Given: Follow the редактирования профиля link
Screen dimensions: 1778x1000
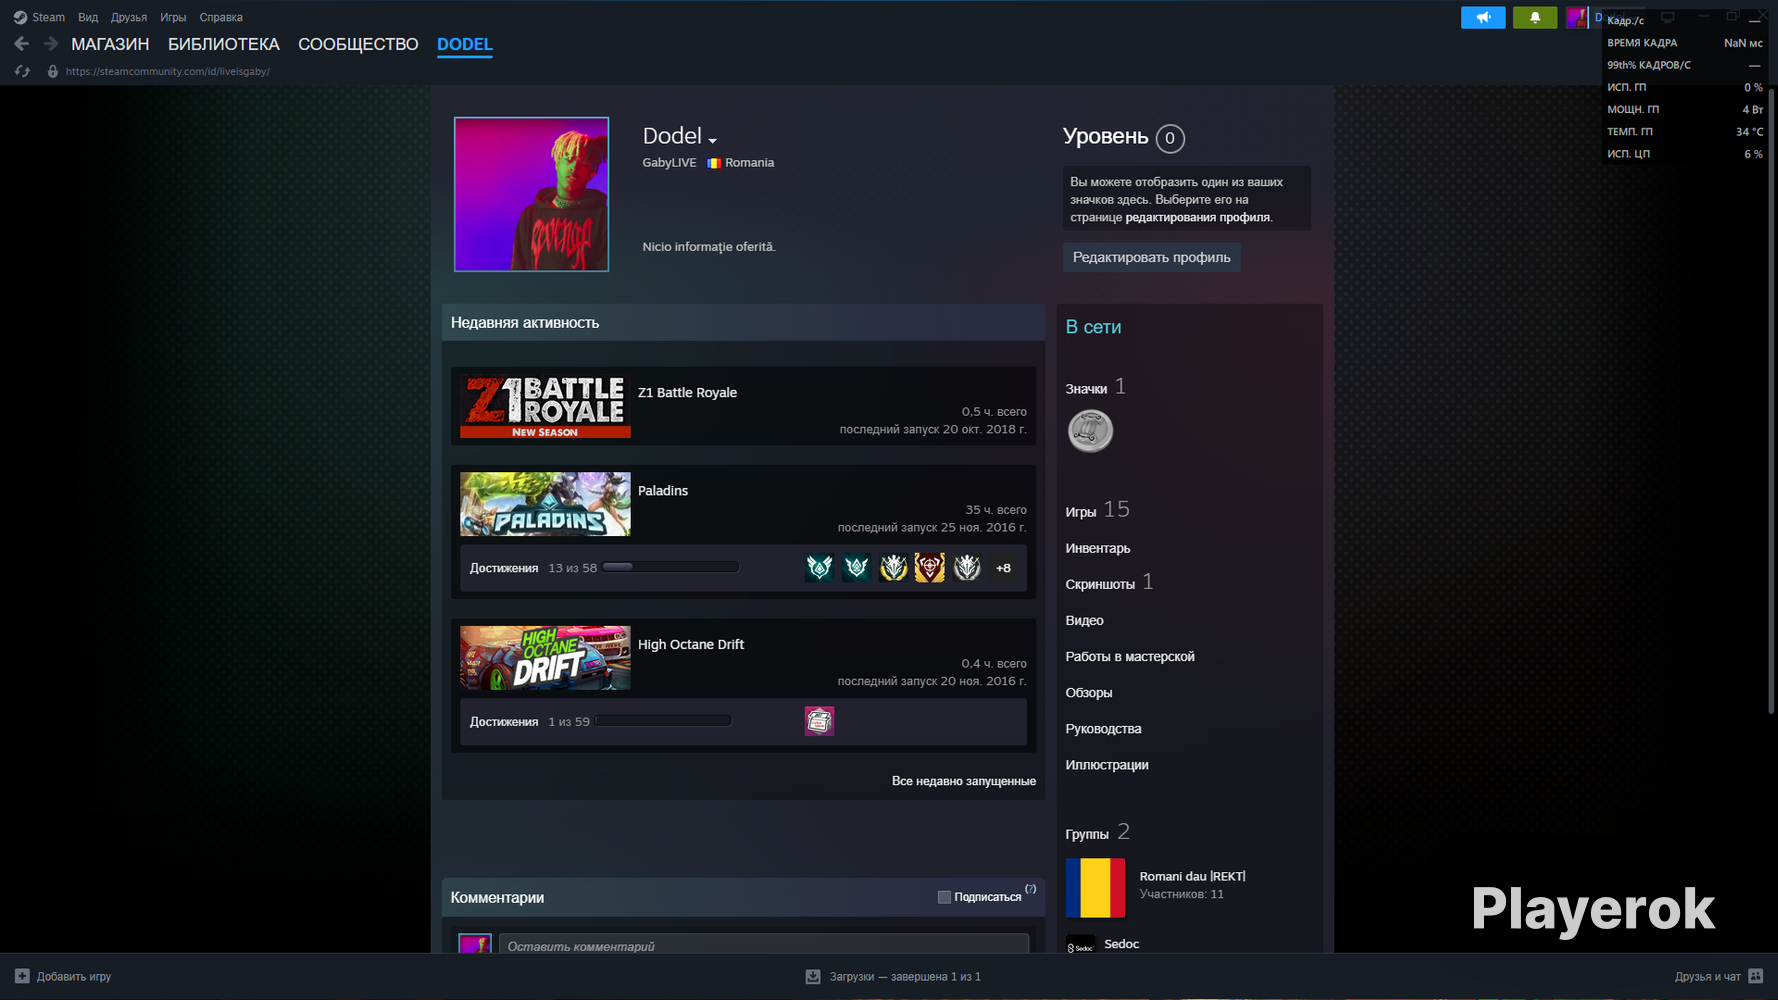Looking at the screenshot, I should point(1198,217).
